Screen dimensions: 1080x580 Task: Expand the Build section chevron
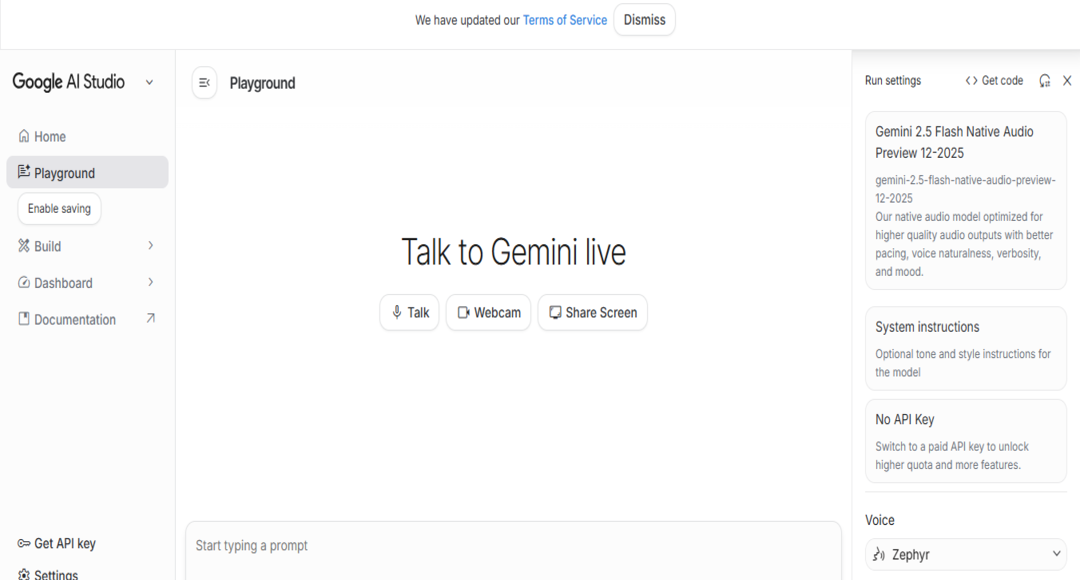150,246
